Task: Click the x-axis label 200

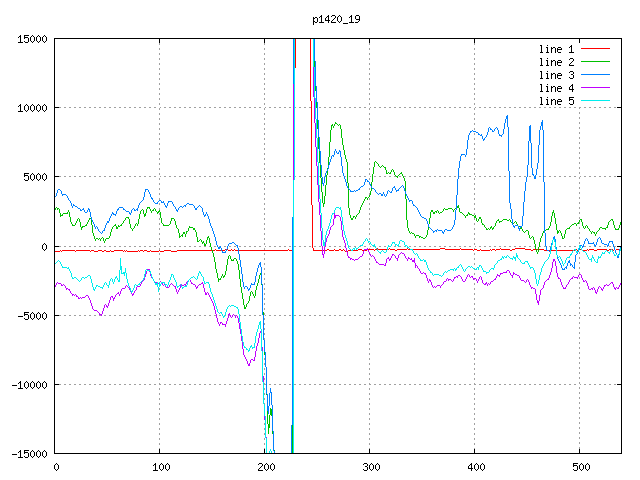Action: [x=266, y=467]
